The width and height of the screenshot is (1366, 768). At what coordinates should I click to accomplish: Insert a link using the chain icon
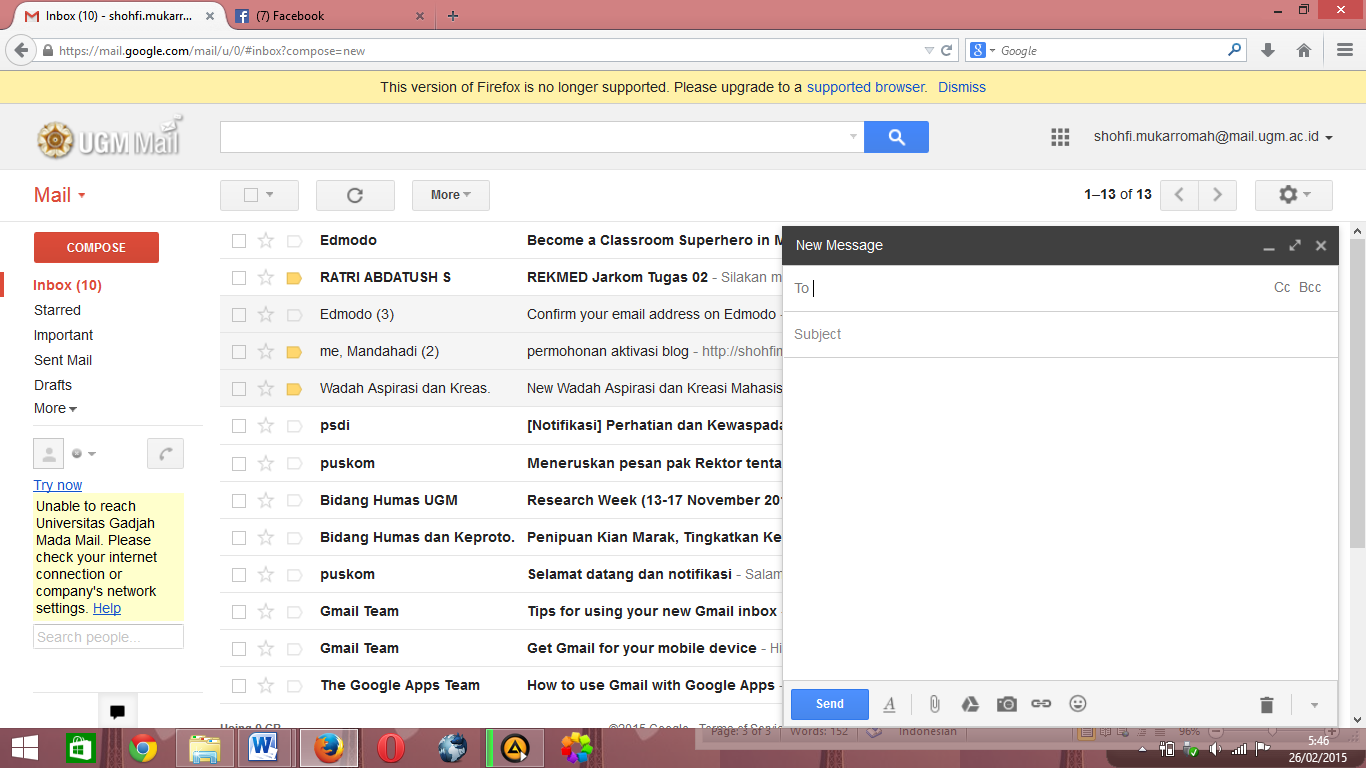(1041, 704)
